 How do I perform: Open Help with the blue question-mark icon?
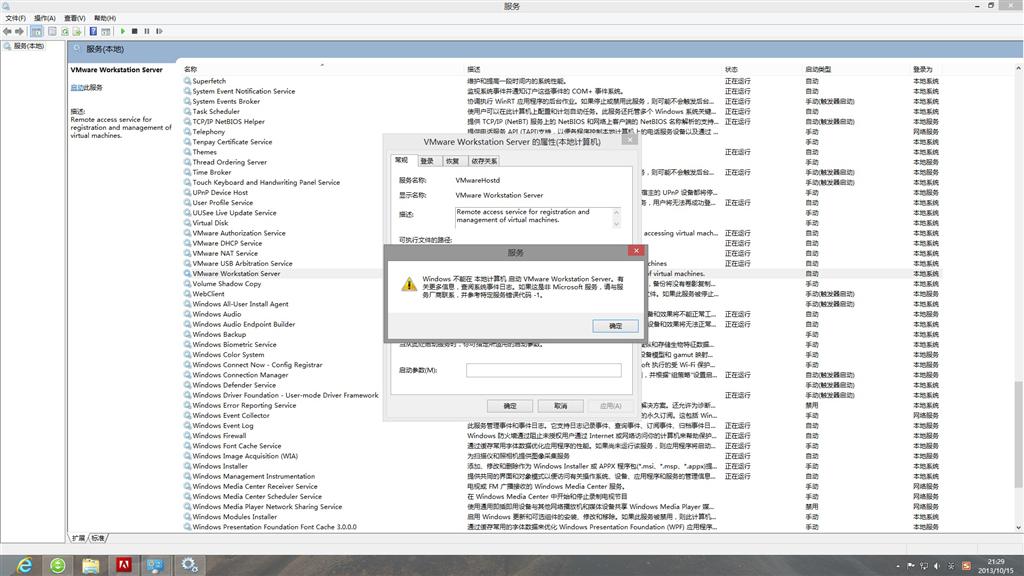93,31
